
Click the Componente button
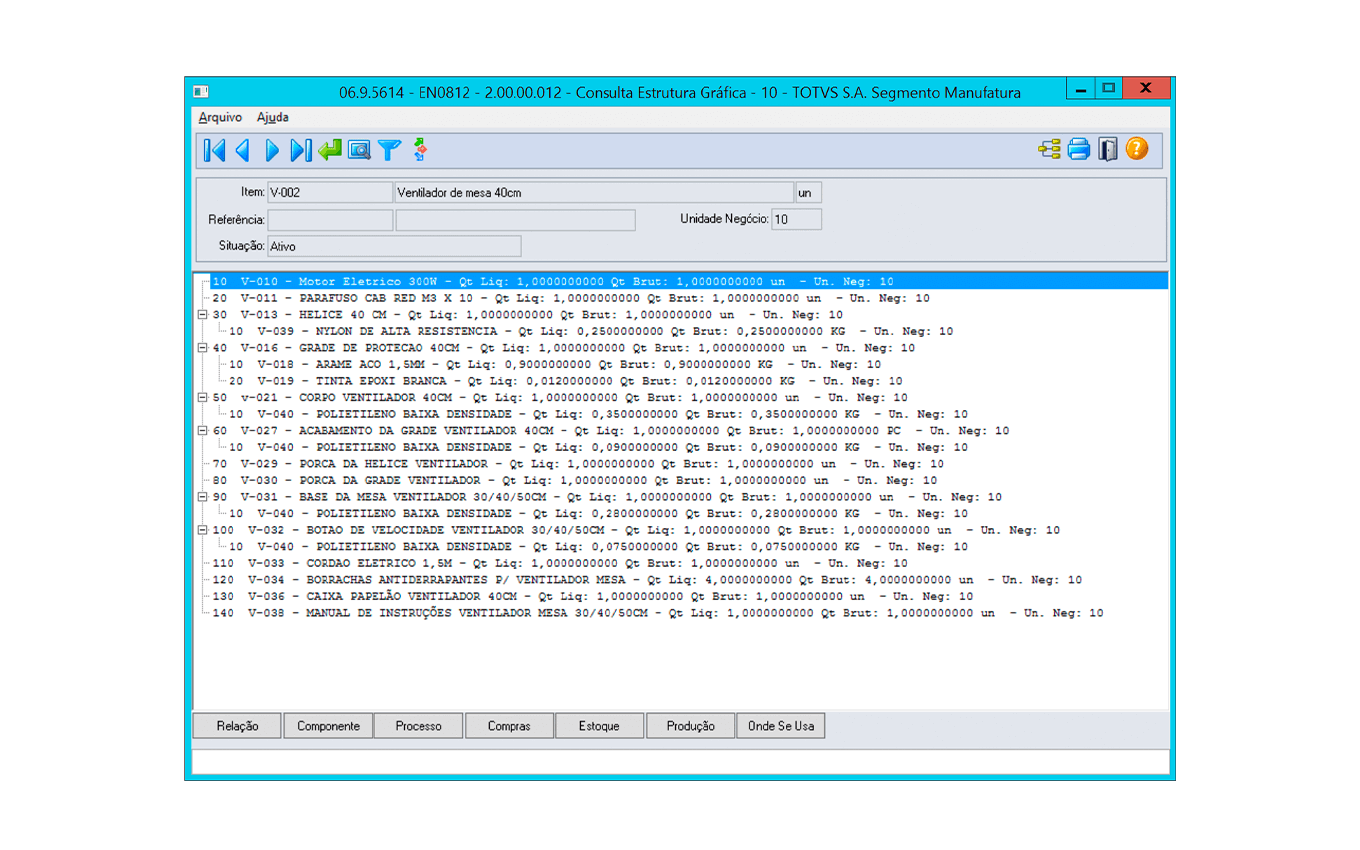click(328, 726)
